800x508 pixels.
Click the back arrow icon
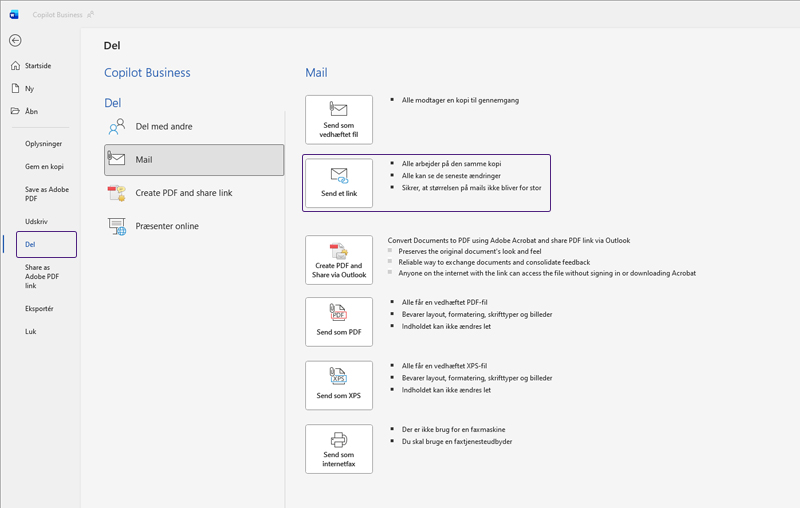14,40
